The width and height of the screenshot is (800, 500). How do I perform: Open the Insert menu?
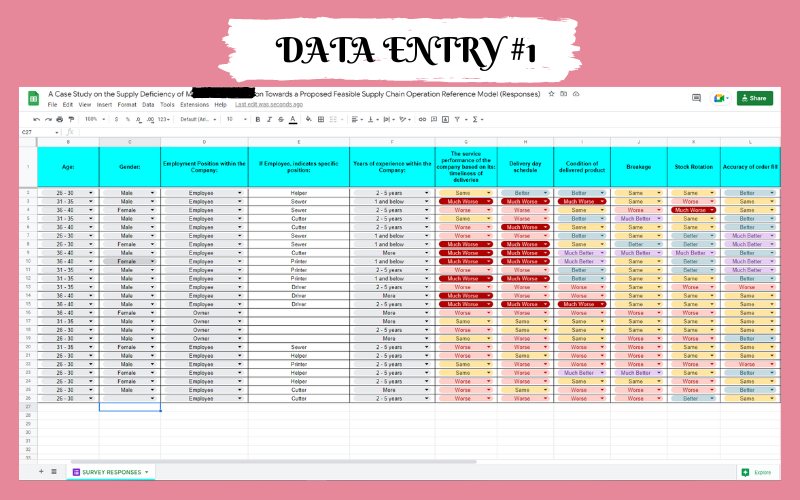click(104, 105)
